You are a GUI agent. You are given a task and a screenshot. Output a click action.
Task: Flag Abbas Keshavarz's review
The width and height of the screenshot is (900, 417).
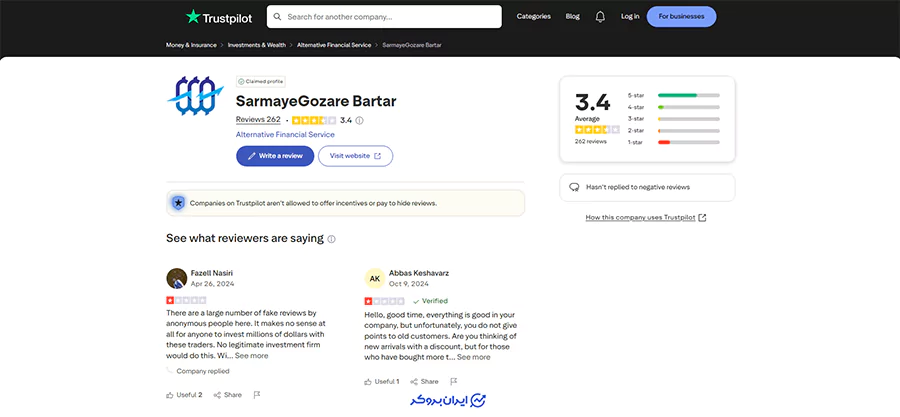454,381
